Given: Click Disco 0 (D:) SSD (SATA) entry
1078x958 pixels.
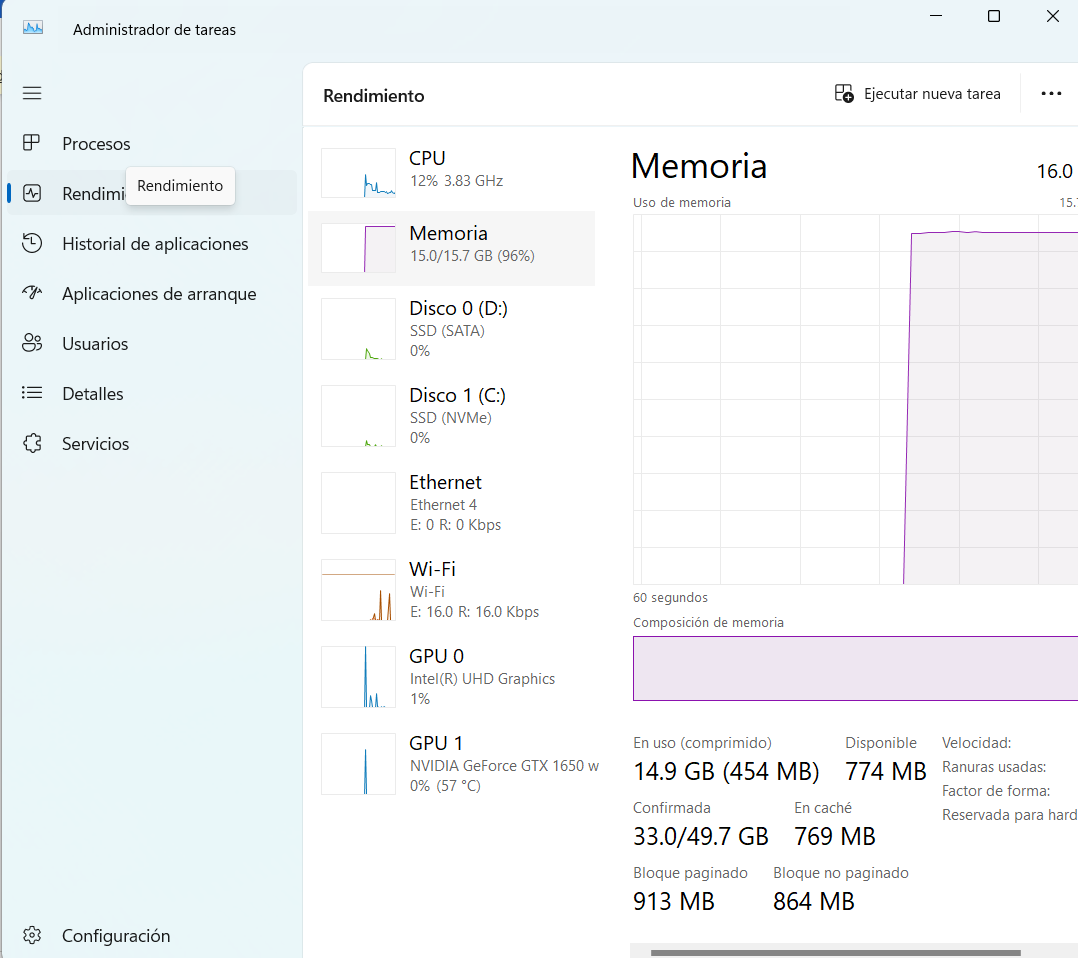Looking at the screenshot, I should (452, 329).
